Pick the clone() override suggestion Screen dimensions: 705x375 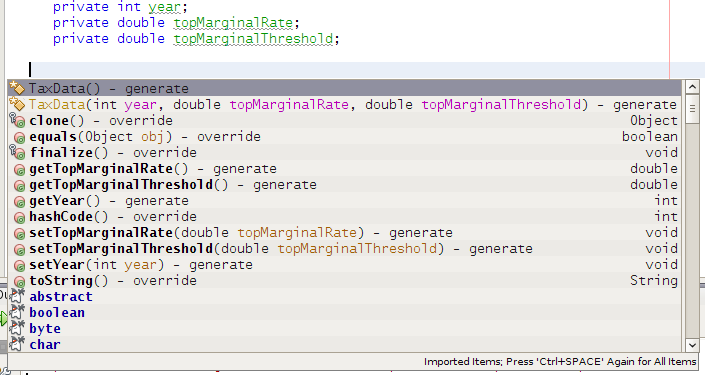click(344, 121)
